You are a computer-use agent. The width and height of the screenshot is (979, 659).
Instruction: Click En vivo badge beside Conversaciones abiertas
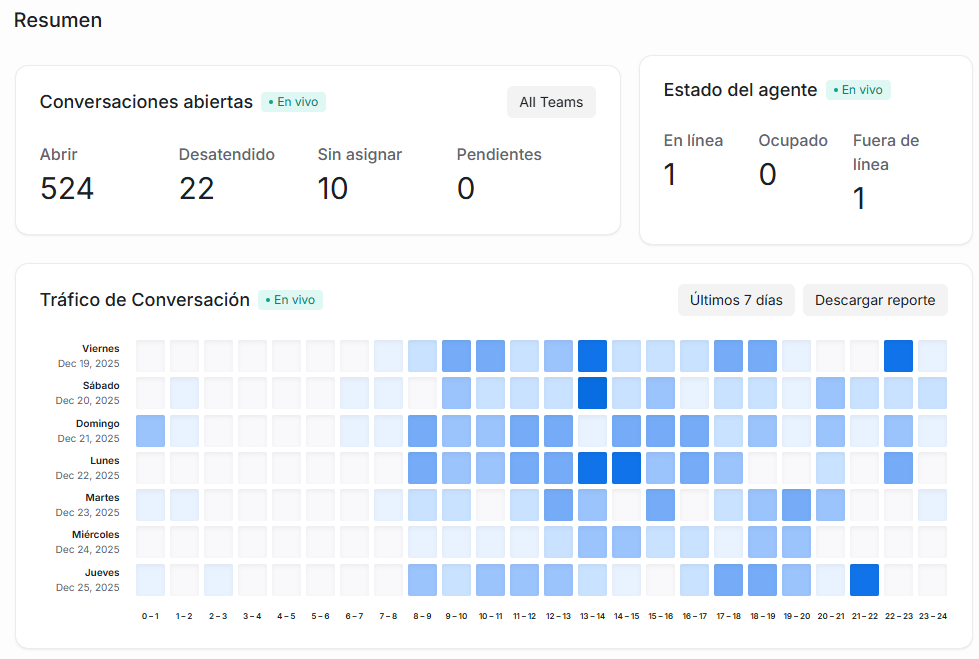(294, 102)
